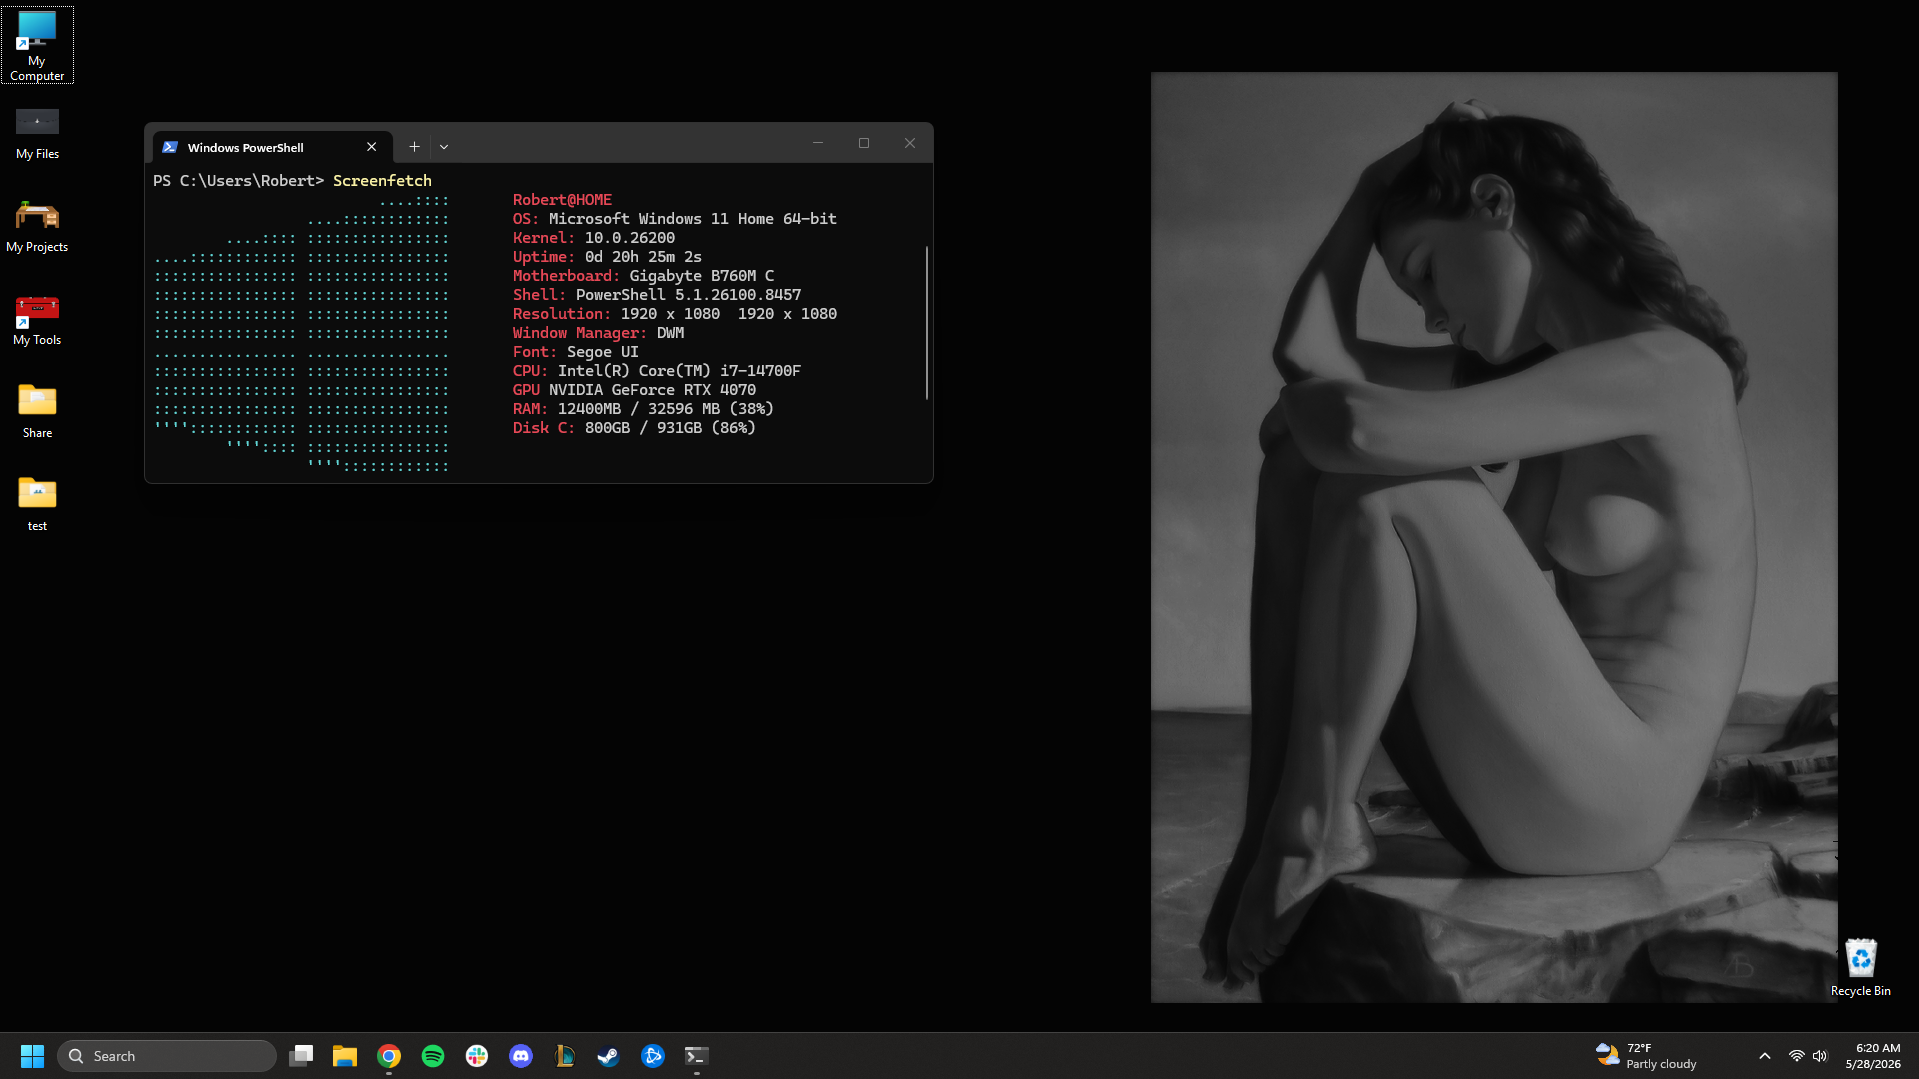Open Steam from the taskbar
This screenshot has width=1919, height=1079.
click(x=608, y=1056)
